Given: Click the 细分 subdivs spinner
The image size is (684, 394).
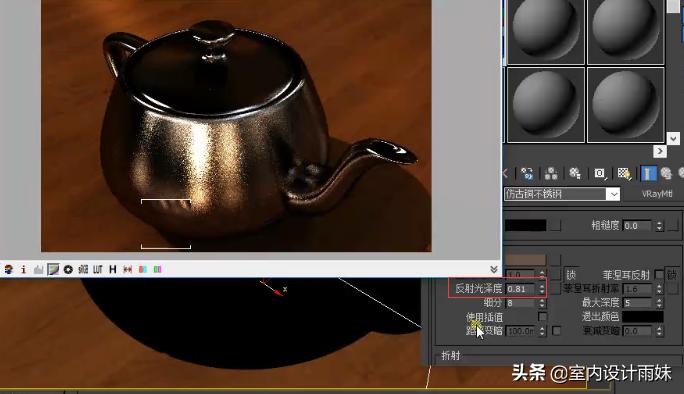Looking at the screenshot, I should tap(542, 303).
